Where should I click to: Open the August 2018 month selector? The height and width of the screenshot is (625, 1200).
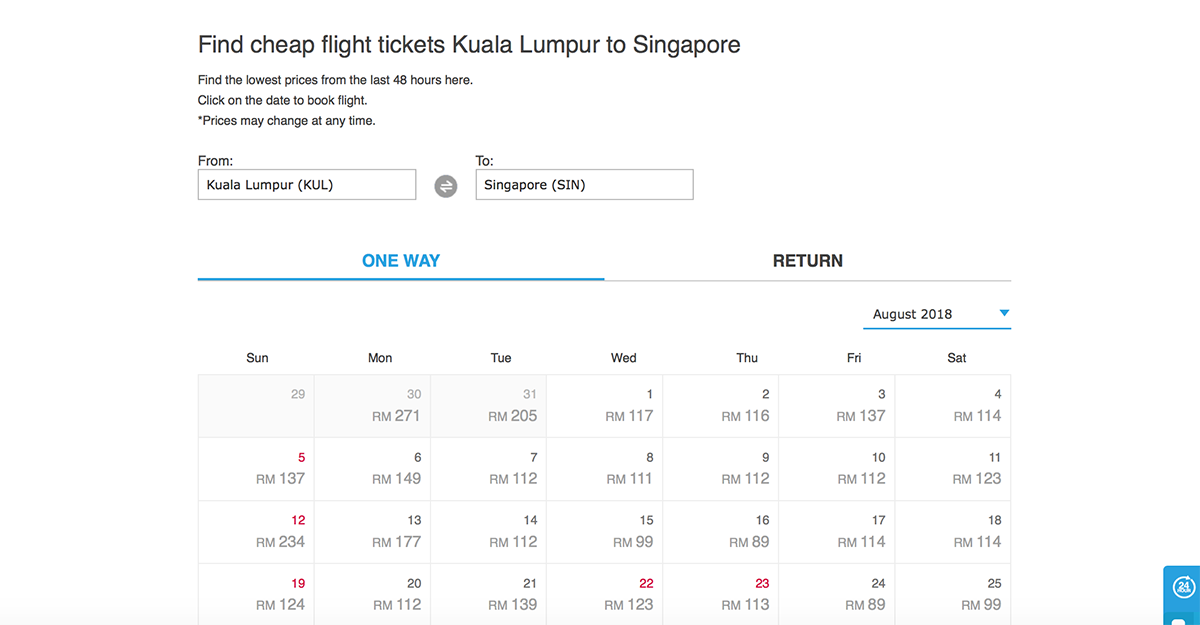click(x=937, y=314)
